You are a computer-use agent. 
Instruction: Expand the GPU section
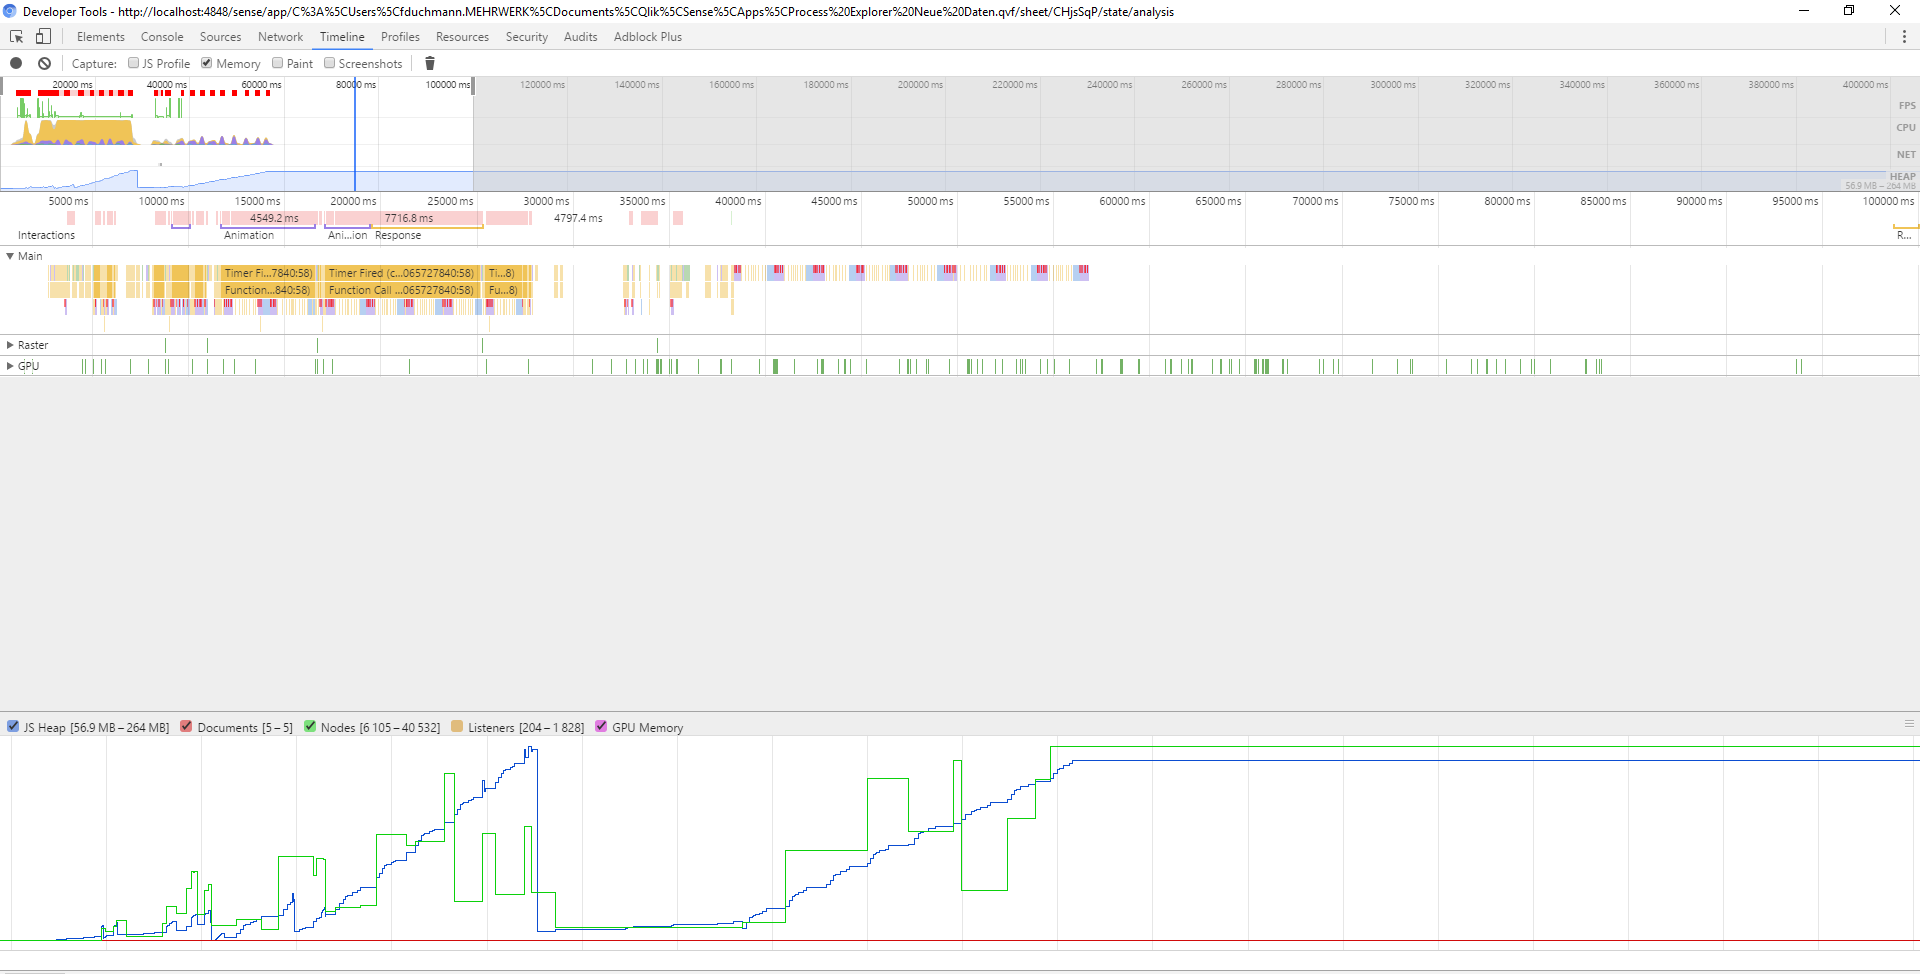pos(10,366)
